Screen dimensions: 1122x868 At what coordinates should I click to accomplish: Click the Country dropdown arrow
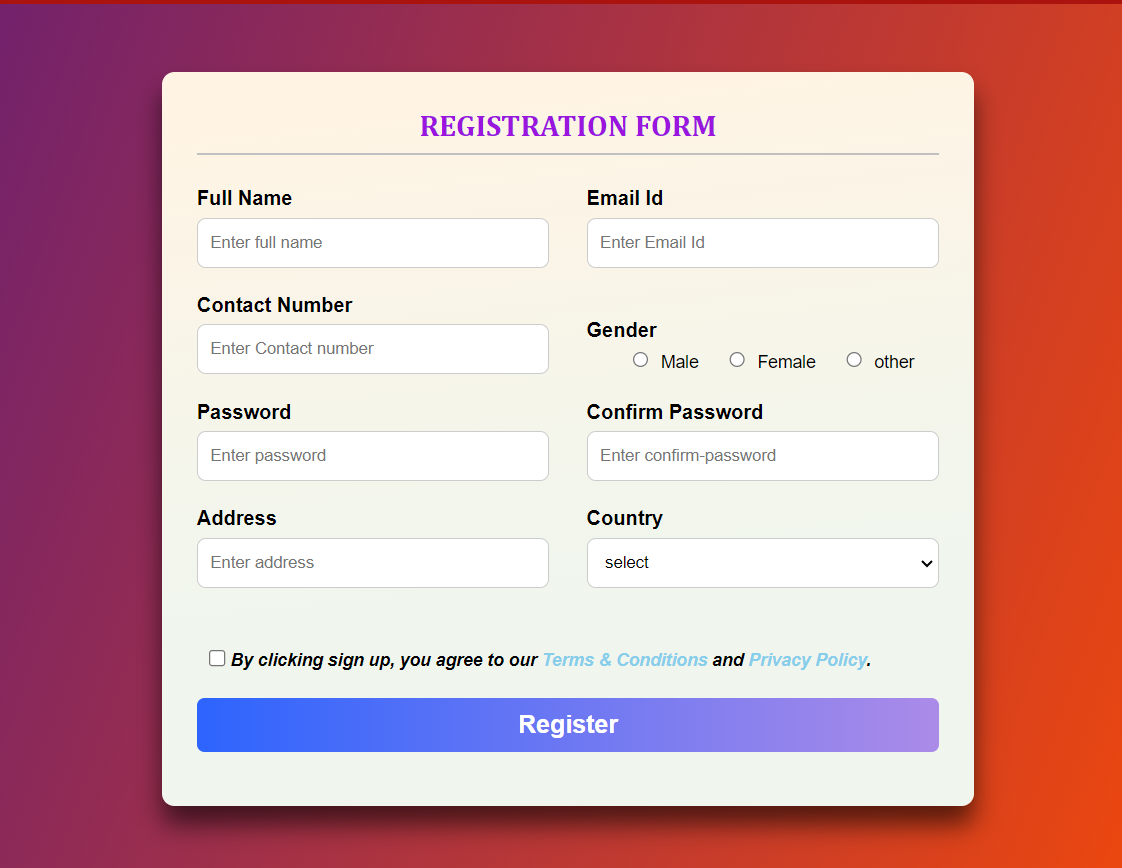[925, 563]
